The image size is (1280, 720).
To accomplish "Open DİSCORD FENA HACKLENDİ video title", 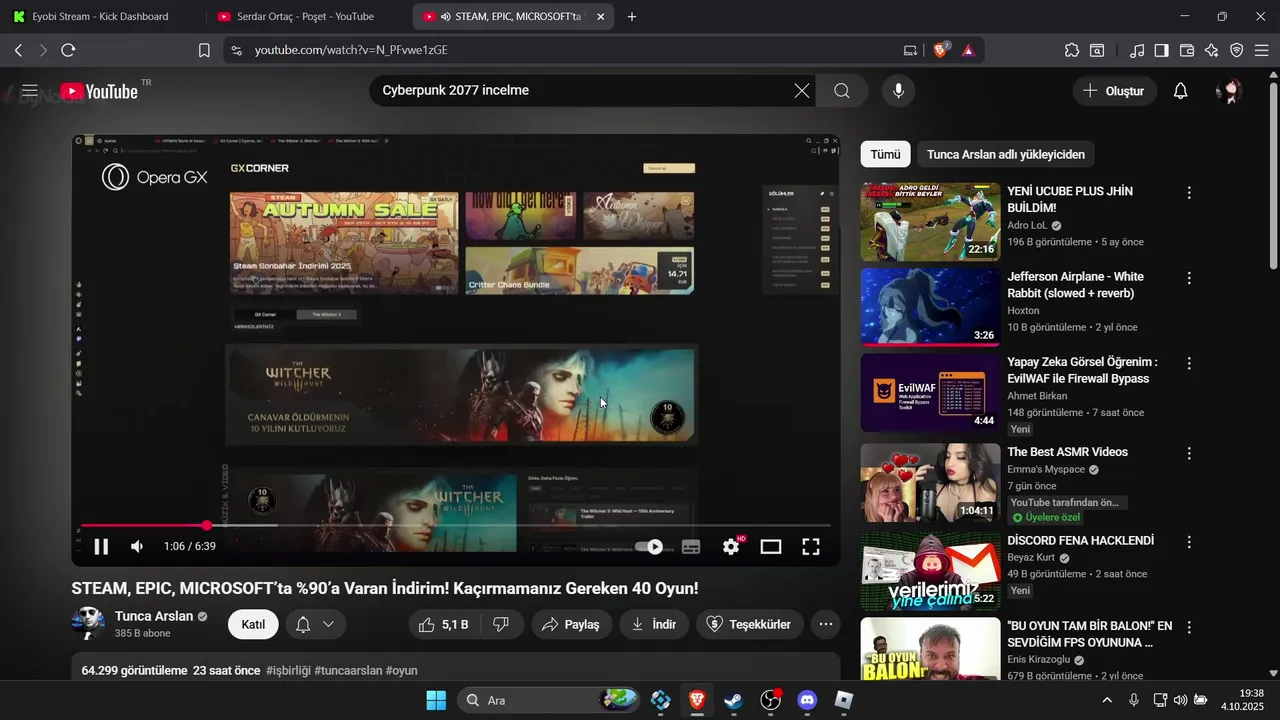I will 1081,540.
